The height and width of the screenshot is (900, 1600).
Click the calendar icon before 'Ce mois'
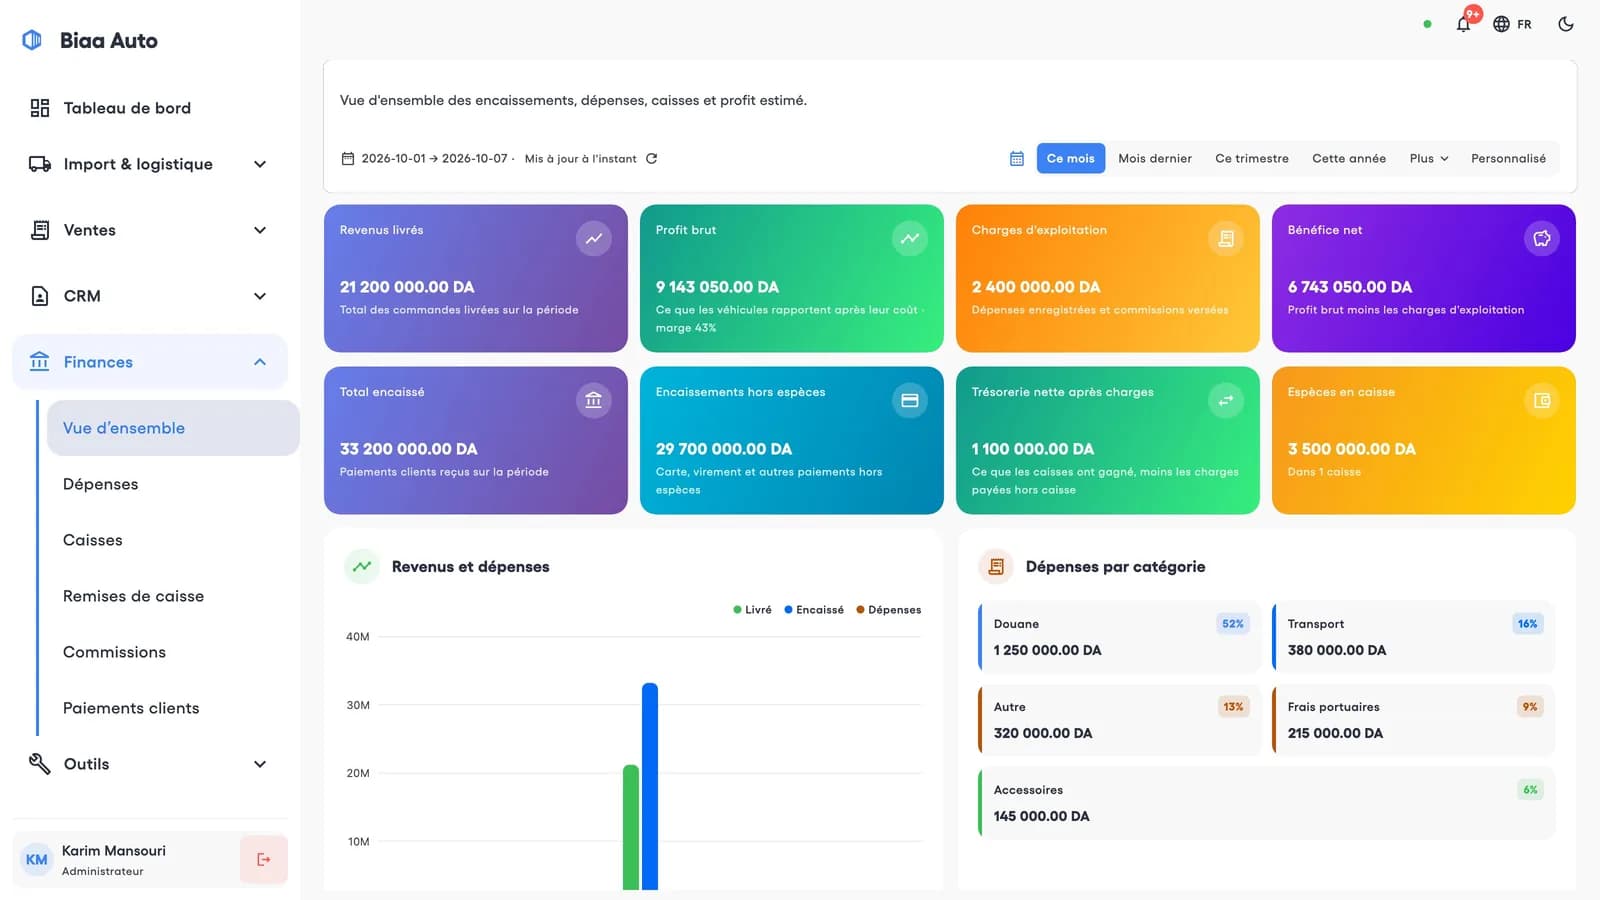pos(1017,159)
